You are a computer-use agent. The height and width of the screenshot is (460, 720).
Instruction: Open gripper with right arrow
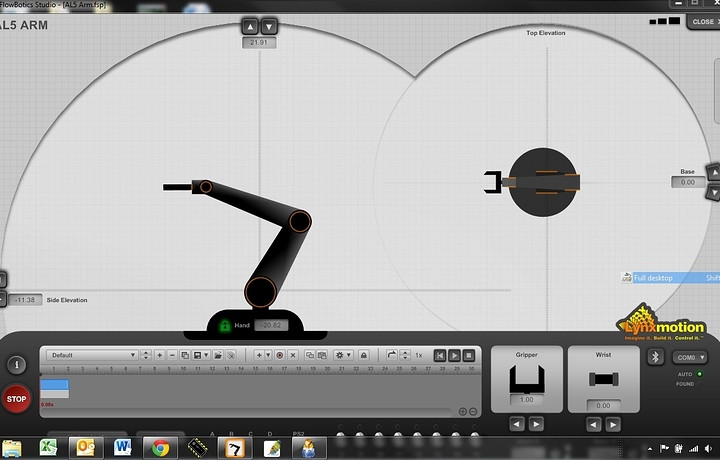[x=536, y=424]
